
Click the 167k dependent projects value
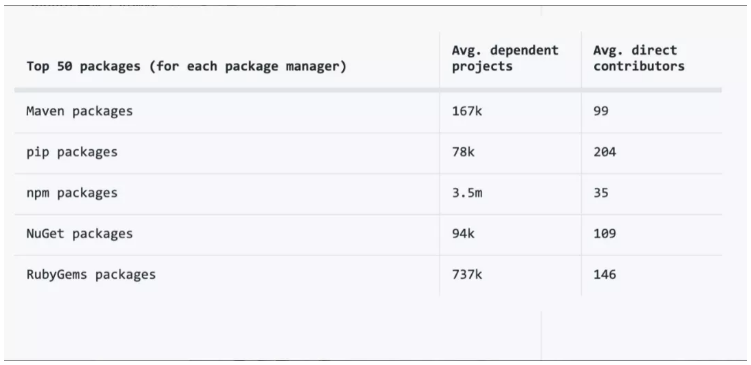pyautogui.click(x=467, y=111)
